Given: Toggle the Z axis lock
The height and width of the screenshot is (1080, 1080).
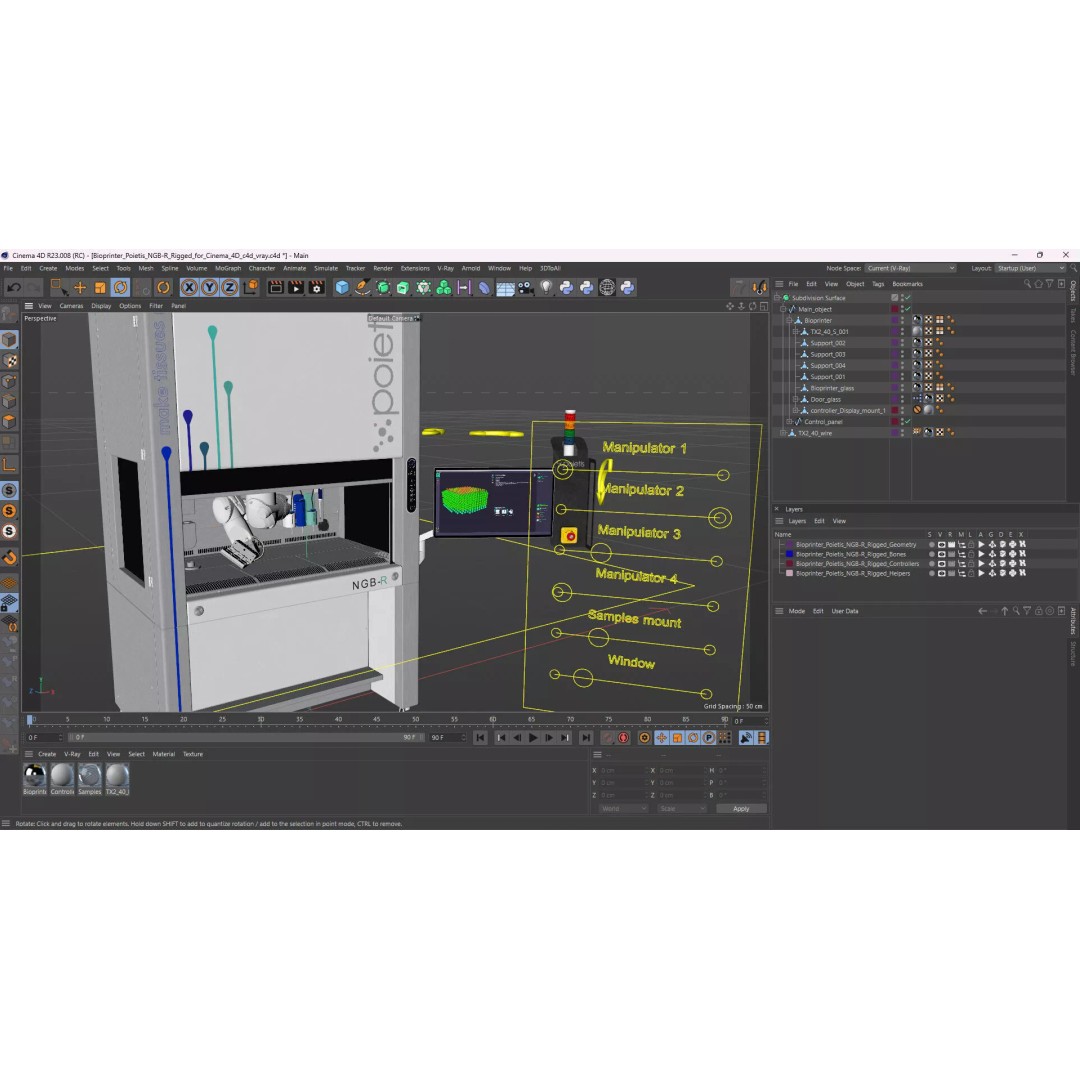Looking at the screenshot, I should pyautogui.click(x=229, y=287).
